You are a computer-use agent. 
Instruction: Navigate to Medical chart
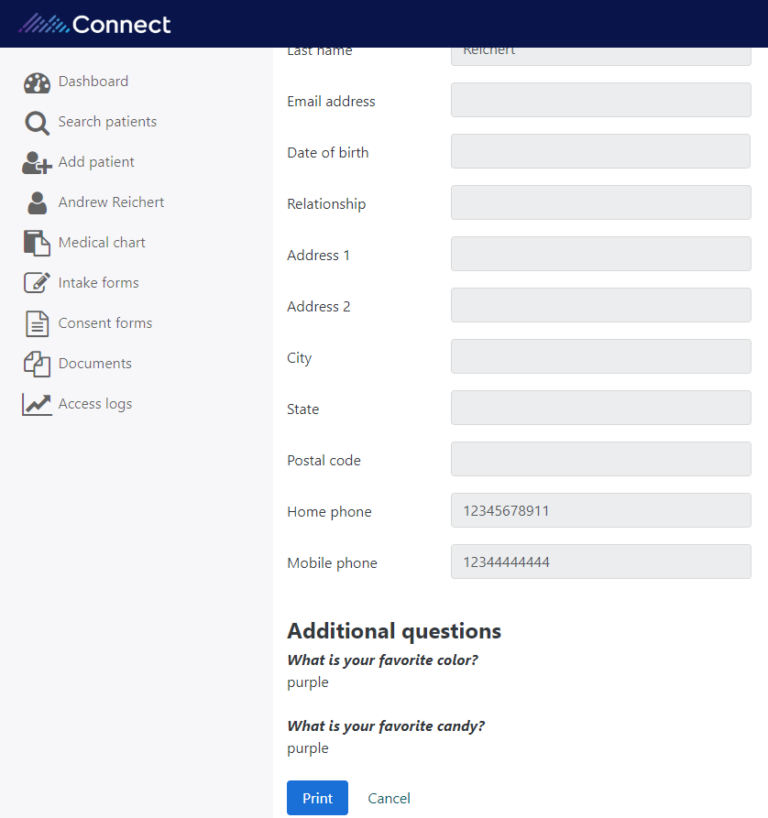[102, 243]
